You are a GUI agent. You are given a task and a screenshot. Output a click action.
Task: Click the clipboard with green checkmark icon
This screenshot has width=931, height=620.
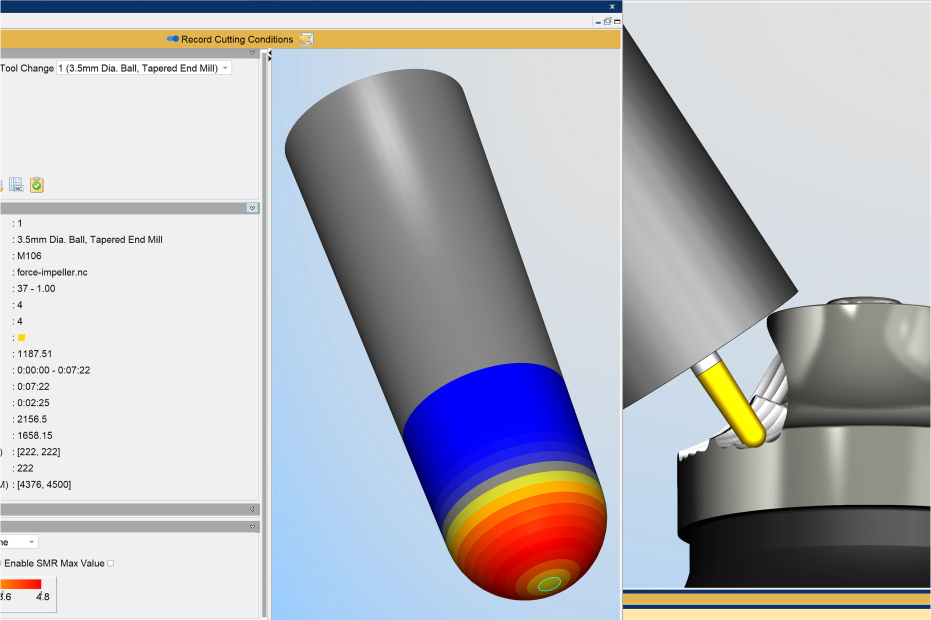point(37,185)
